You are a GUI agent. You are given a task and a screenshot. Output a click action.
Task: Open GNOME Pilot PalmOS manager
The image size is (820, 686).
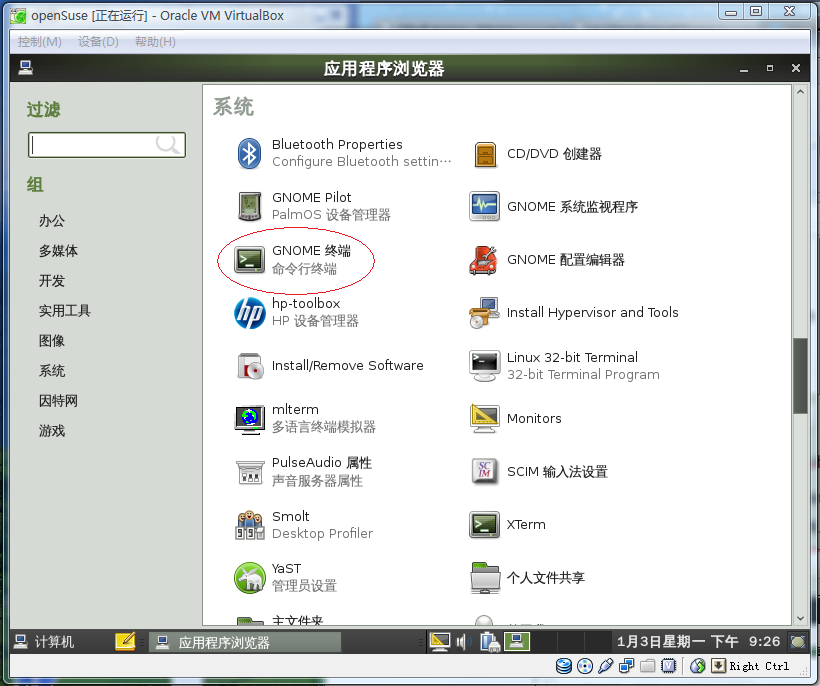click(x=313, y=206)
